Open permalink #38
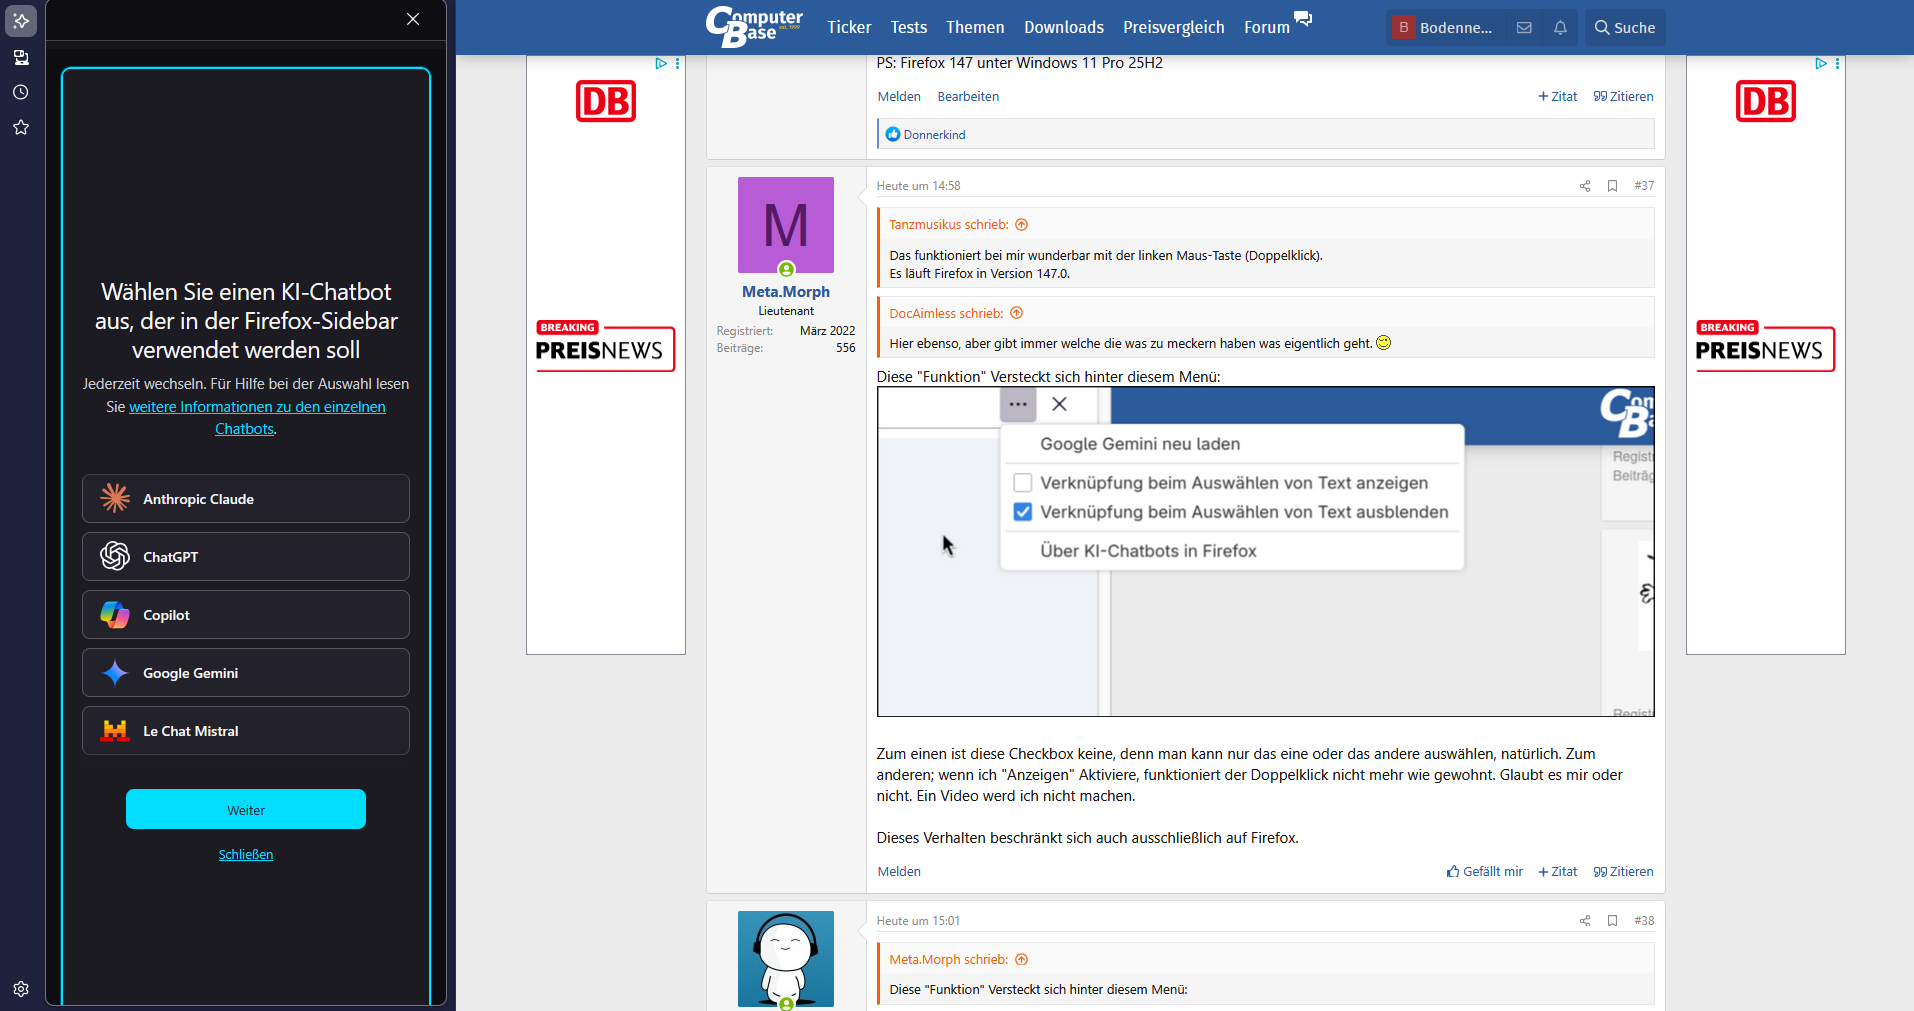The height and width of the screenshot is (1011, 1914). [1644, 921]
